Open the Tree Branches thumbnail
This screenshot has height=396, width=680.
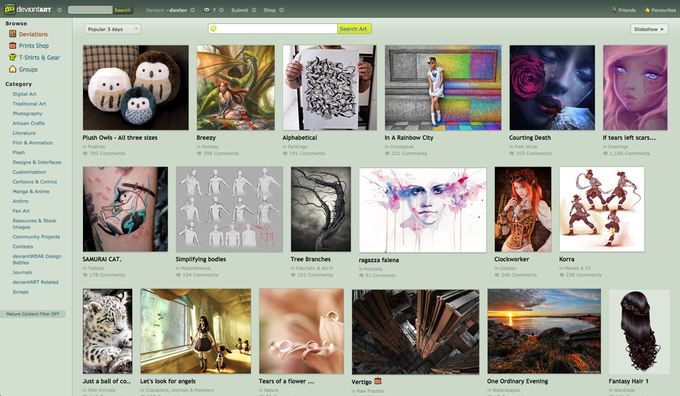[321, 209]
